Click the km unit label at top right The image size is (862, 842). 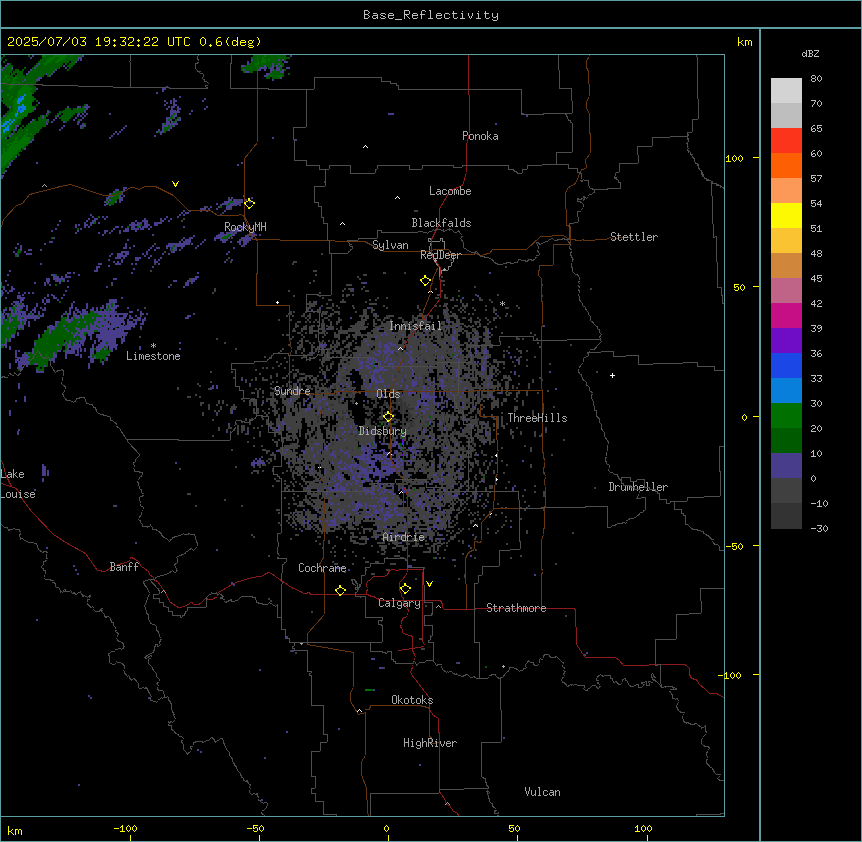pyautogui.click(x=744, y=42)
